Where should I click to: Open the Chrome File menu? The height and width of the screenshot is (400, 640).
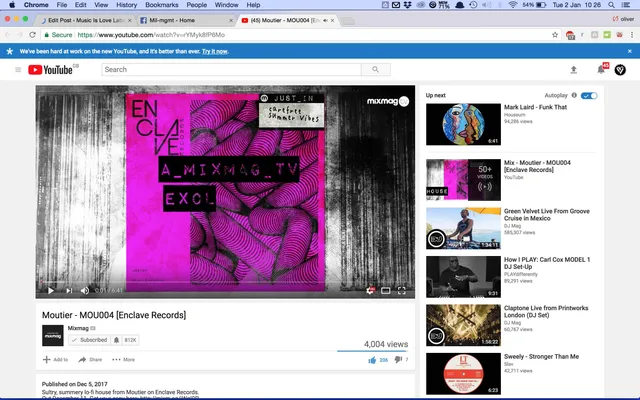pyautogui.click(x=62, y=5)
